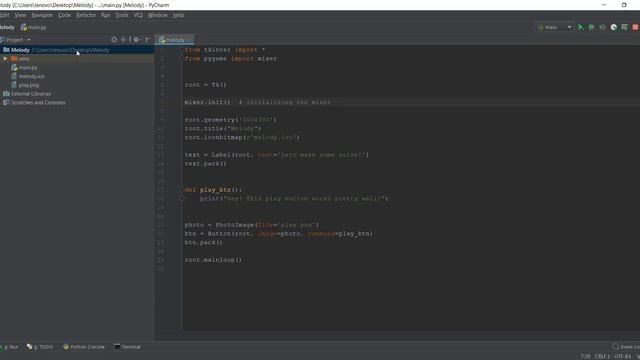Viewport: 640px width, 360px height.
Task: Click the Melody breadcrumb in navigation bar
Action: (7, 27)
